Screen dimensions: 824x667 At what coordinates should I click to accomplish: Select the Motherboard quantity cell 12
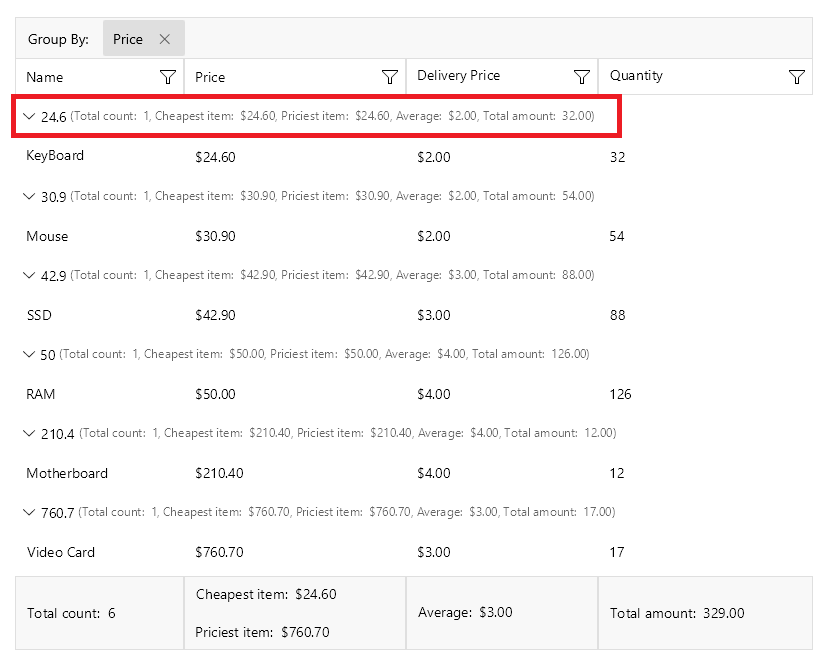[x=617, y=473]
